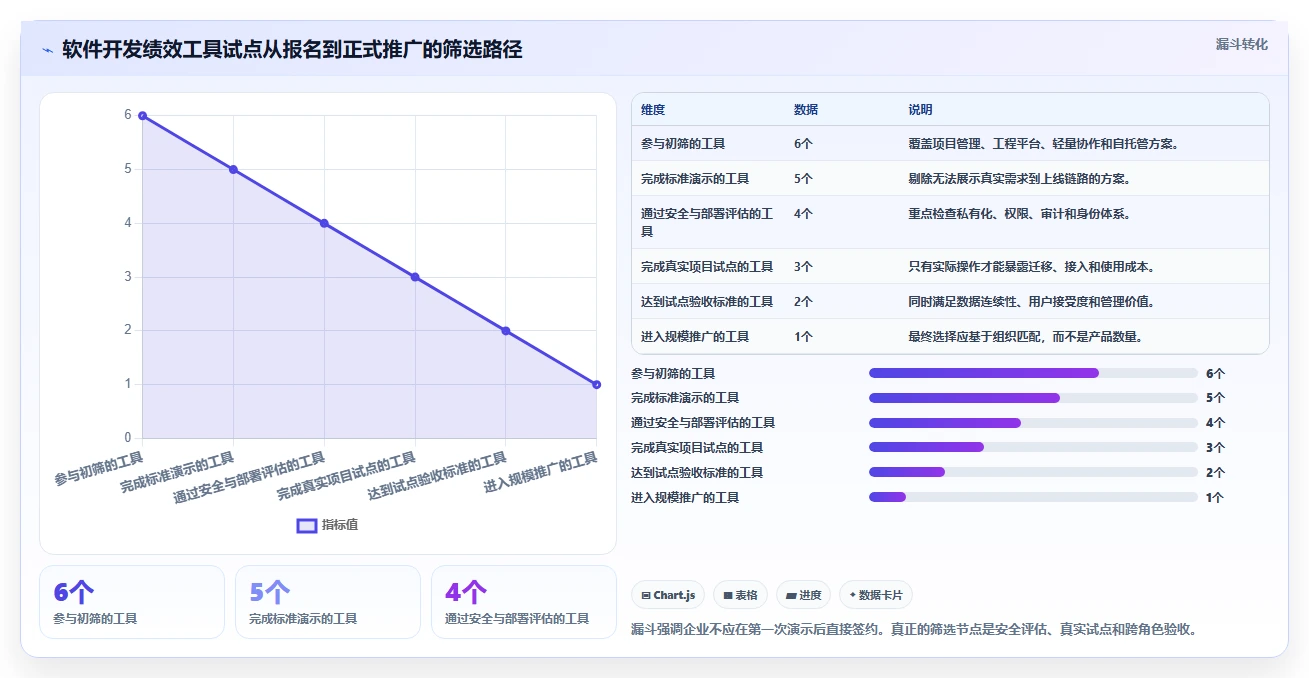Screen dimensions: 1309x678
Task: Select the 表格 chip label
Action: point(747,596)
